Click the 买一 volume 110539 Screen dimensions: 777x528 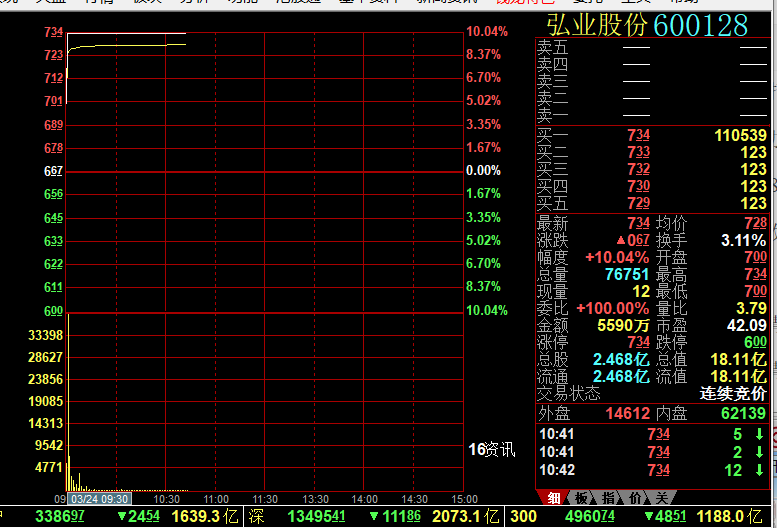(x=740, y=135)
